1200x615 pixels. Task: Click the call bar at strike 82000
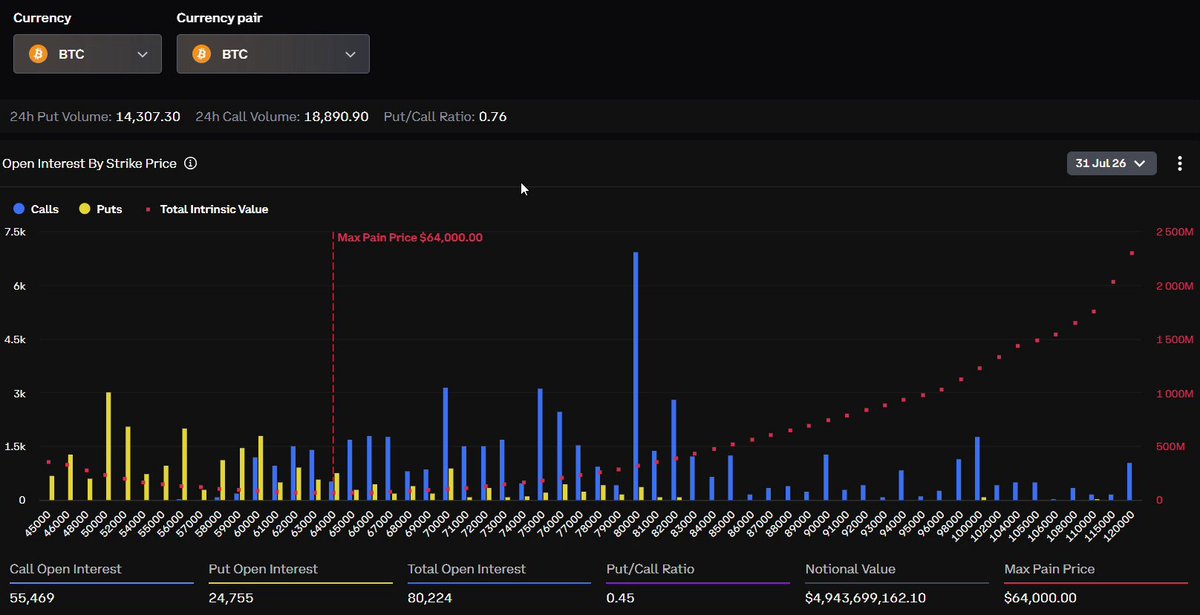[x=674, y=450]
